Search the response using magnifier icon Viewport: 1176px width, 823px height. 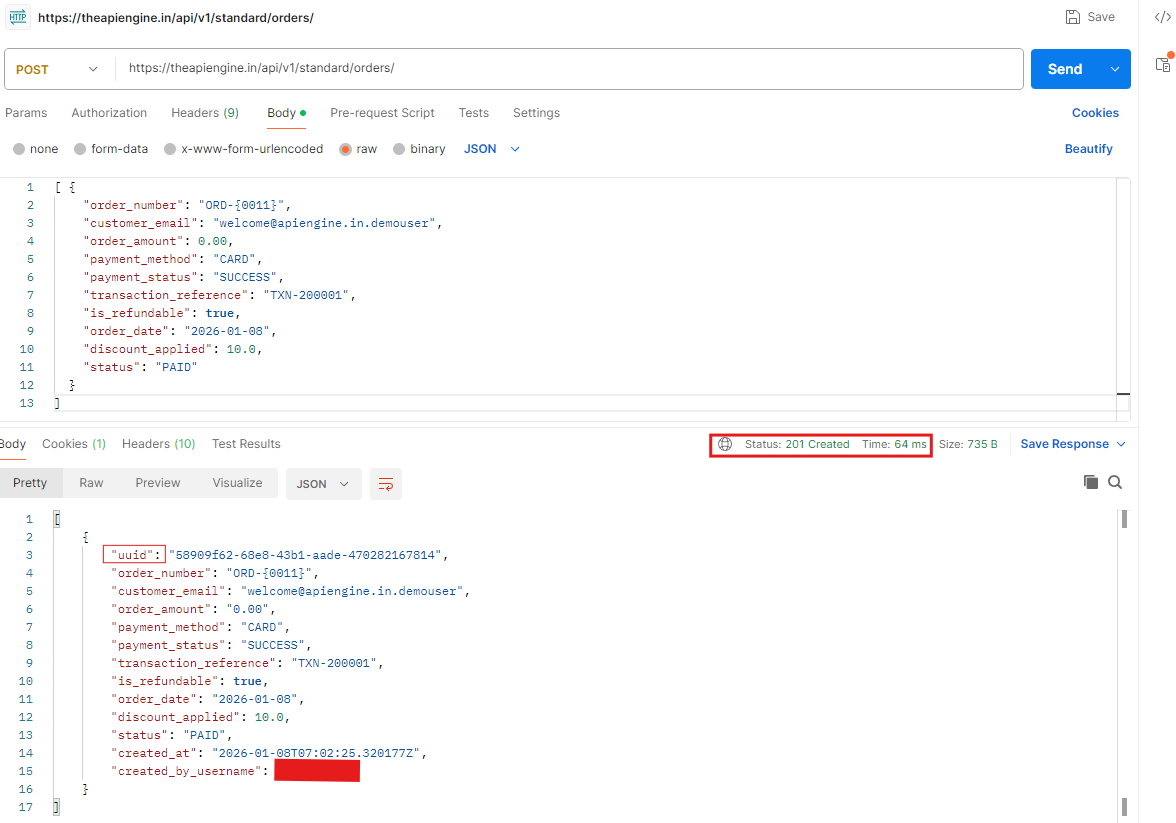[1115, 482]
